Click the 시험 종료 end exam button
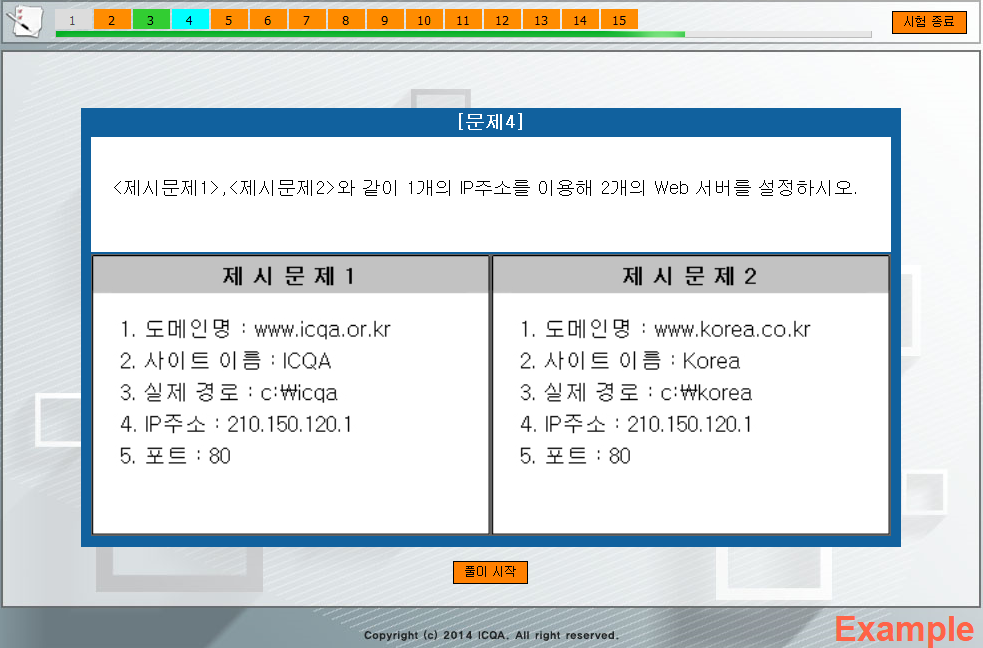Screen dimensions: 983x648 [x=929, y=20]
